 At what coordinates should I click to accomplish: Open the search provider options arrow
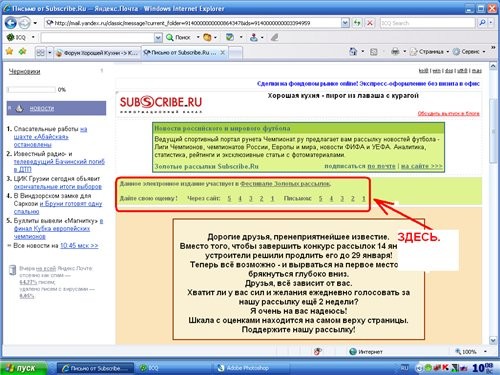click(x=491, y=23)
